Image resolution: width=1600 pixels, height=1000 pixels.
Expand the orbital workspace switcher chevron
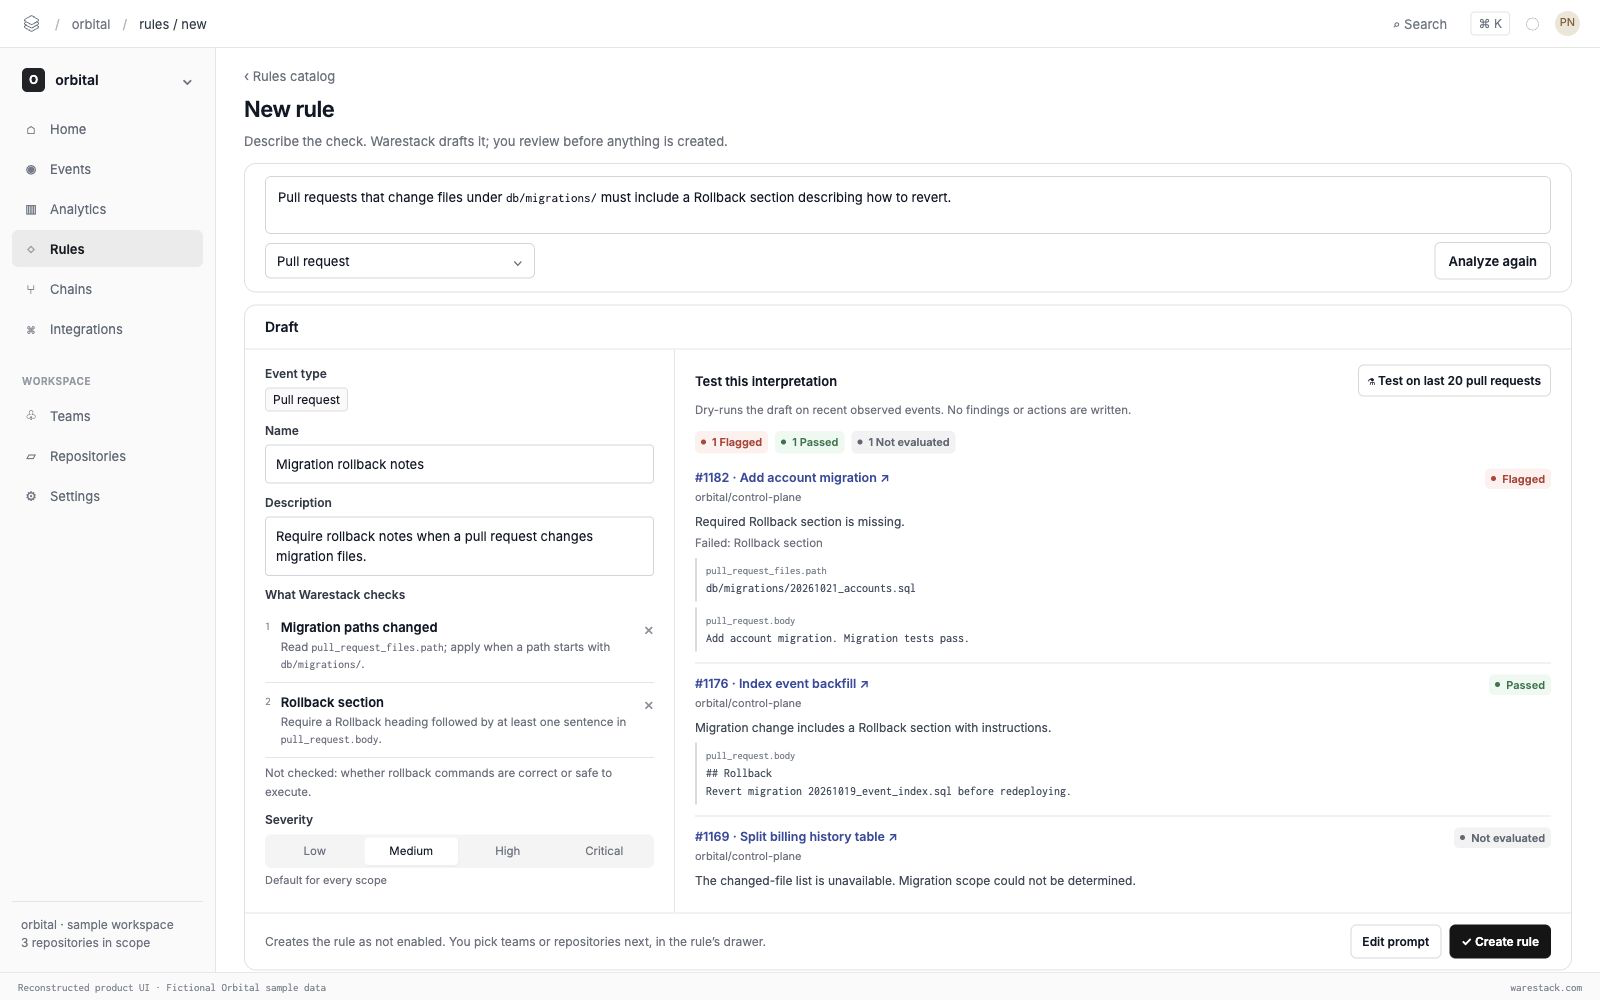[187, 82]
